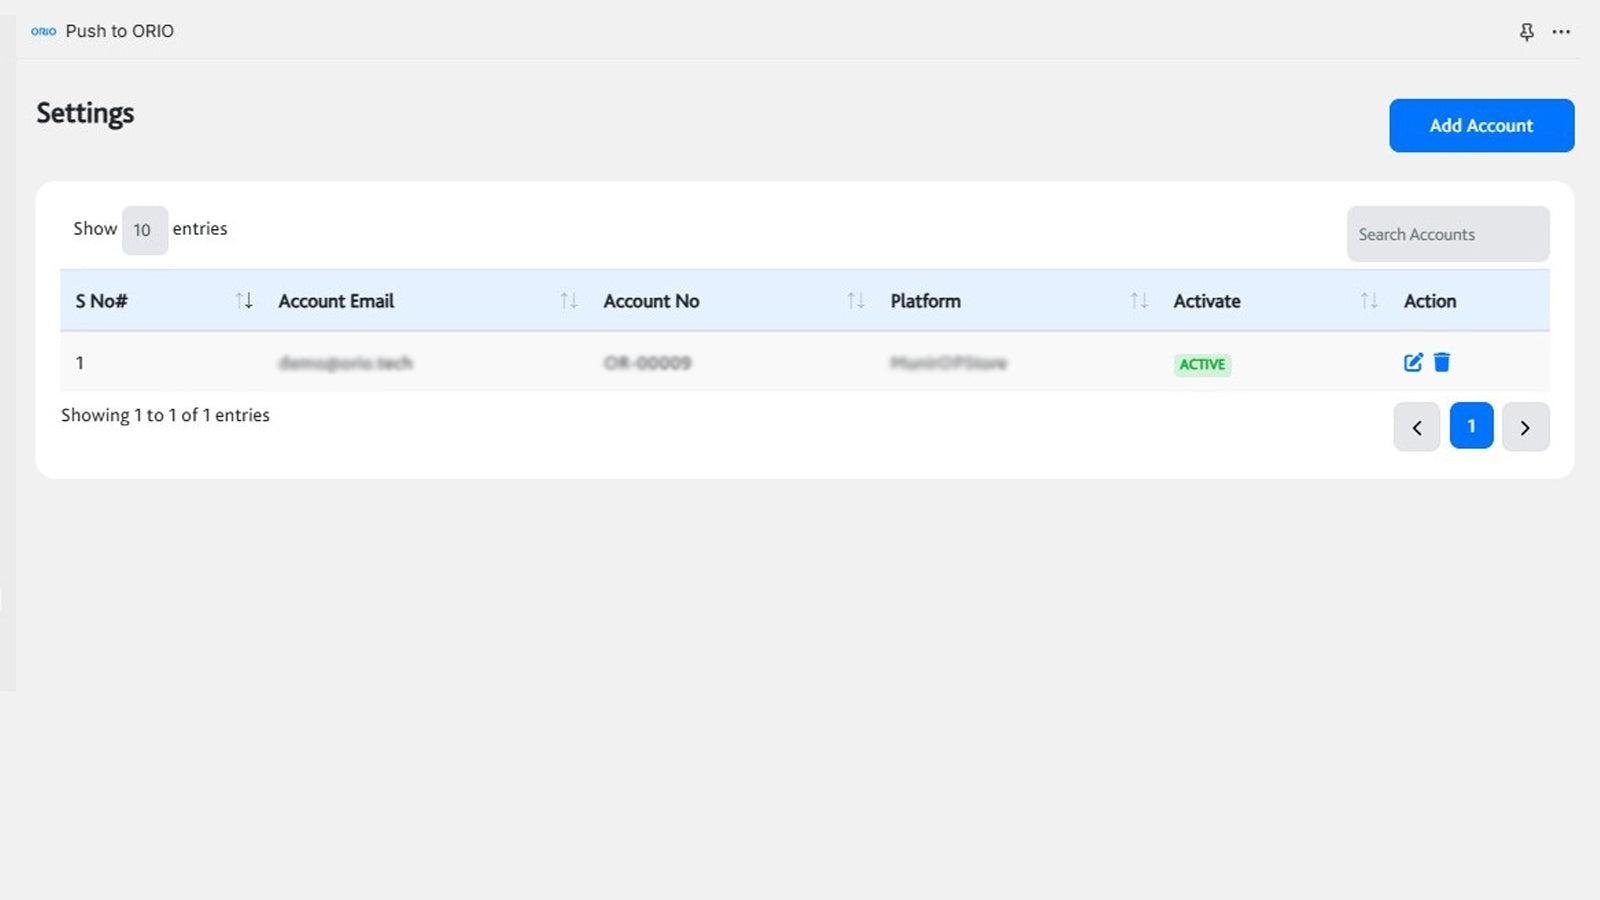This screenshot has height=900, width=1600.
Task: Pin the Push to ORIO app
Action: (1526, 31)
